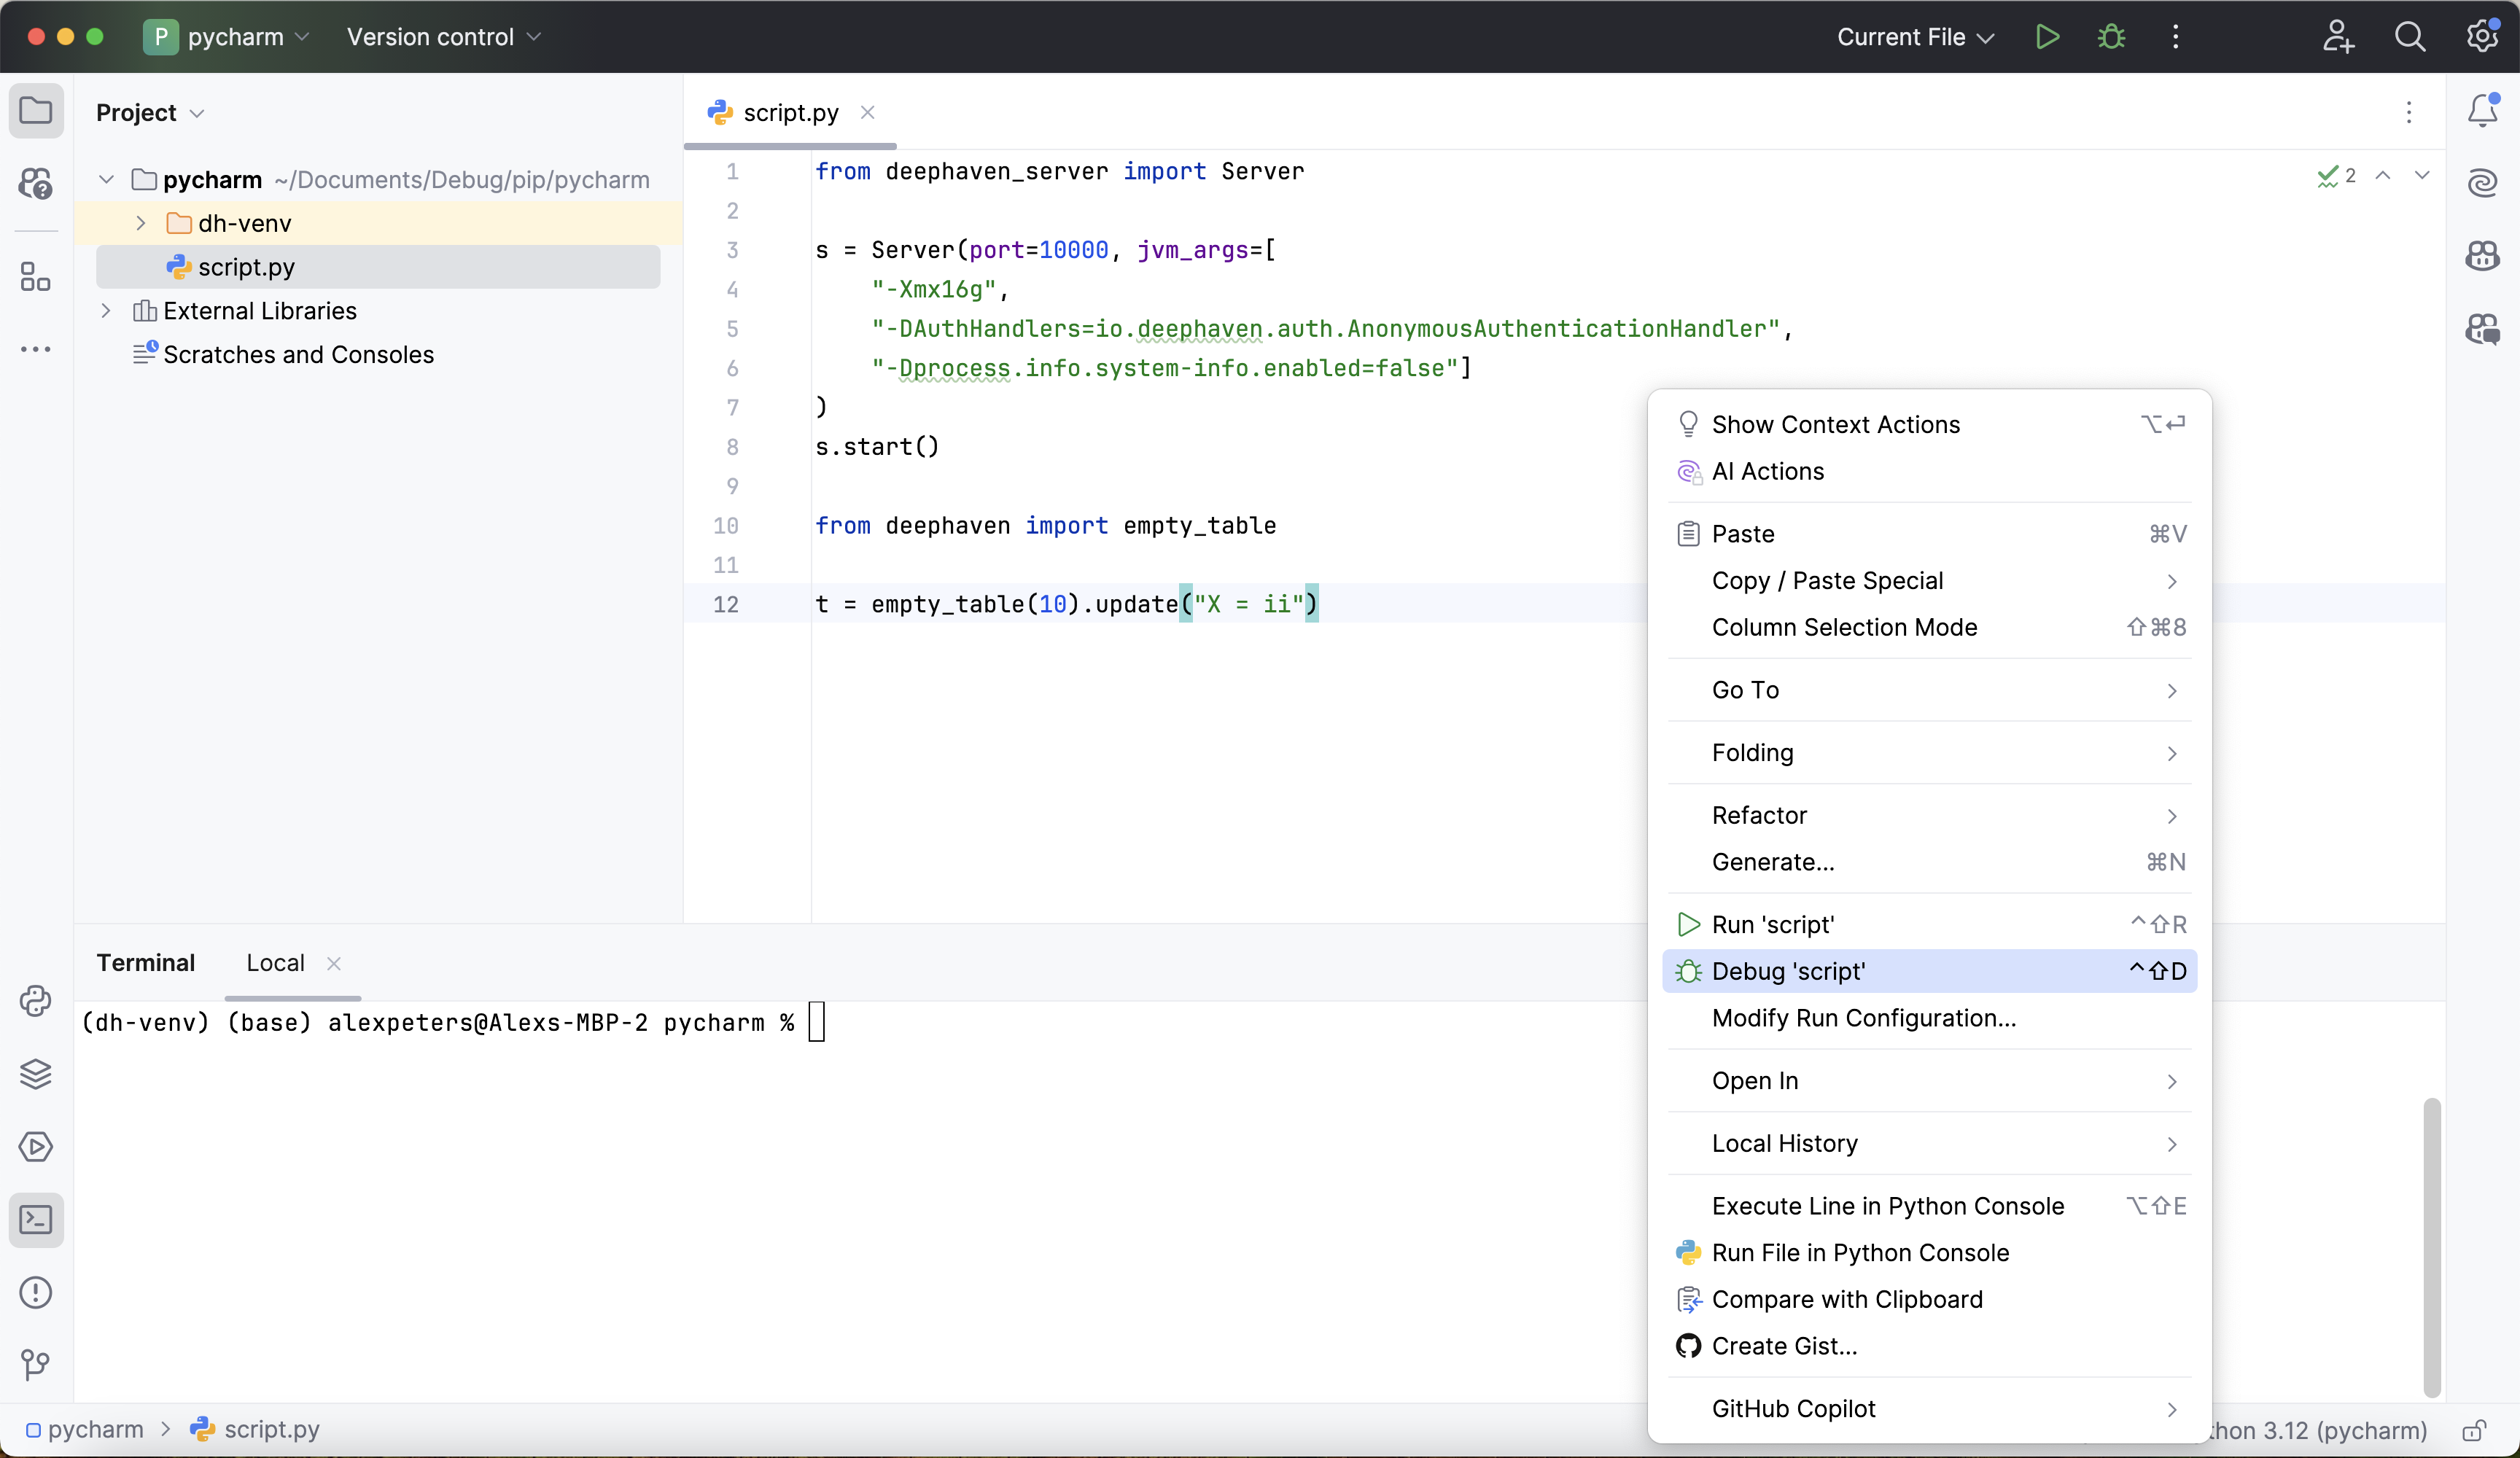Open the Git version control sidebar icon

pos(36,1364)
